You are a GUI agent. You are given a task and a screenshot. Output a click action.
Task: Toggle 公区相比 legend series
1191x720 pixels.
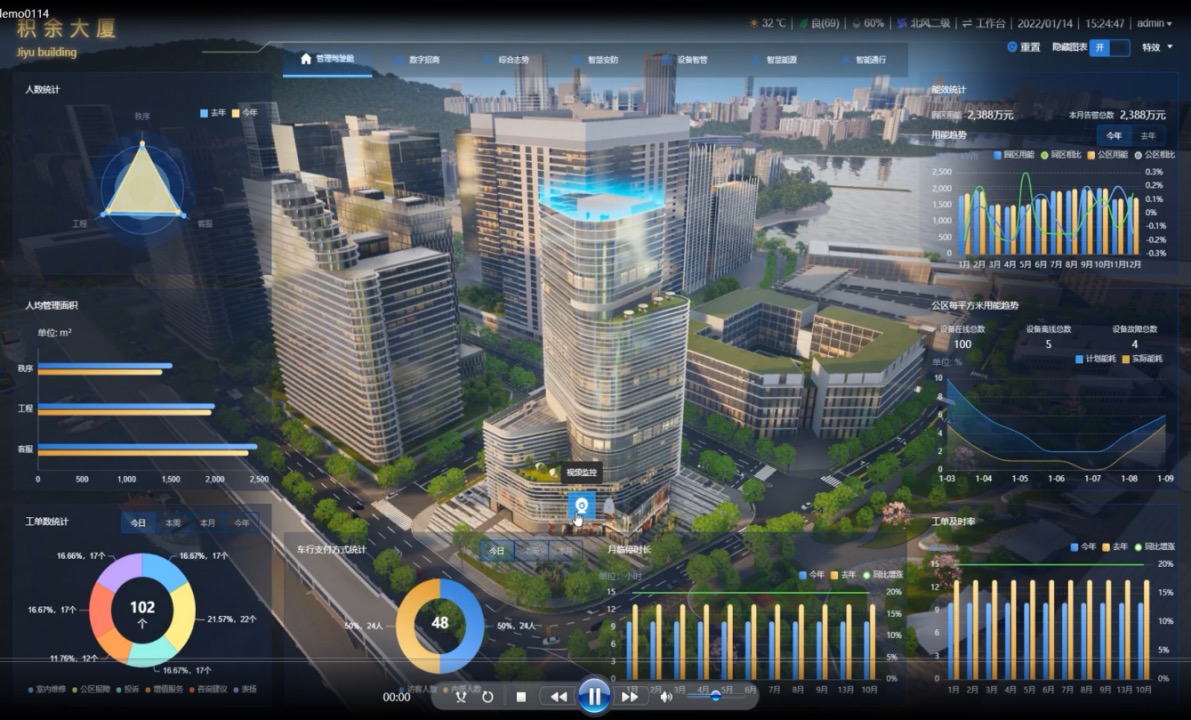(1155, 155)
